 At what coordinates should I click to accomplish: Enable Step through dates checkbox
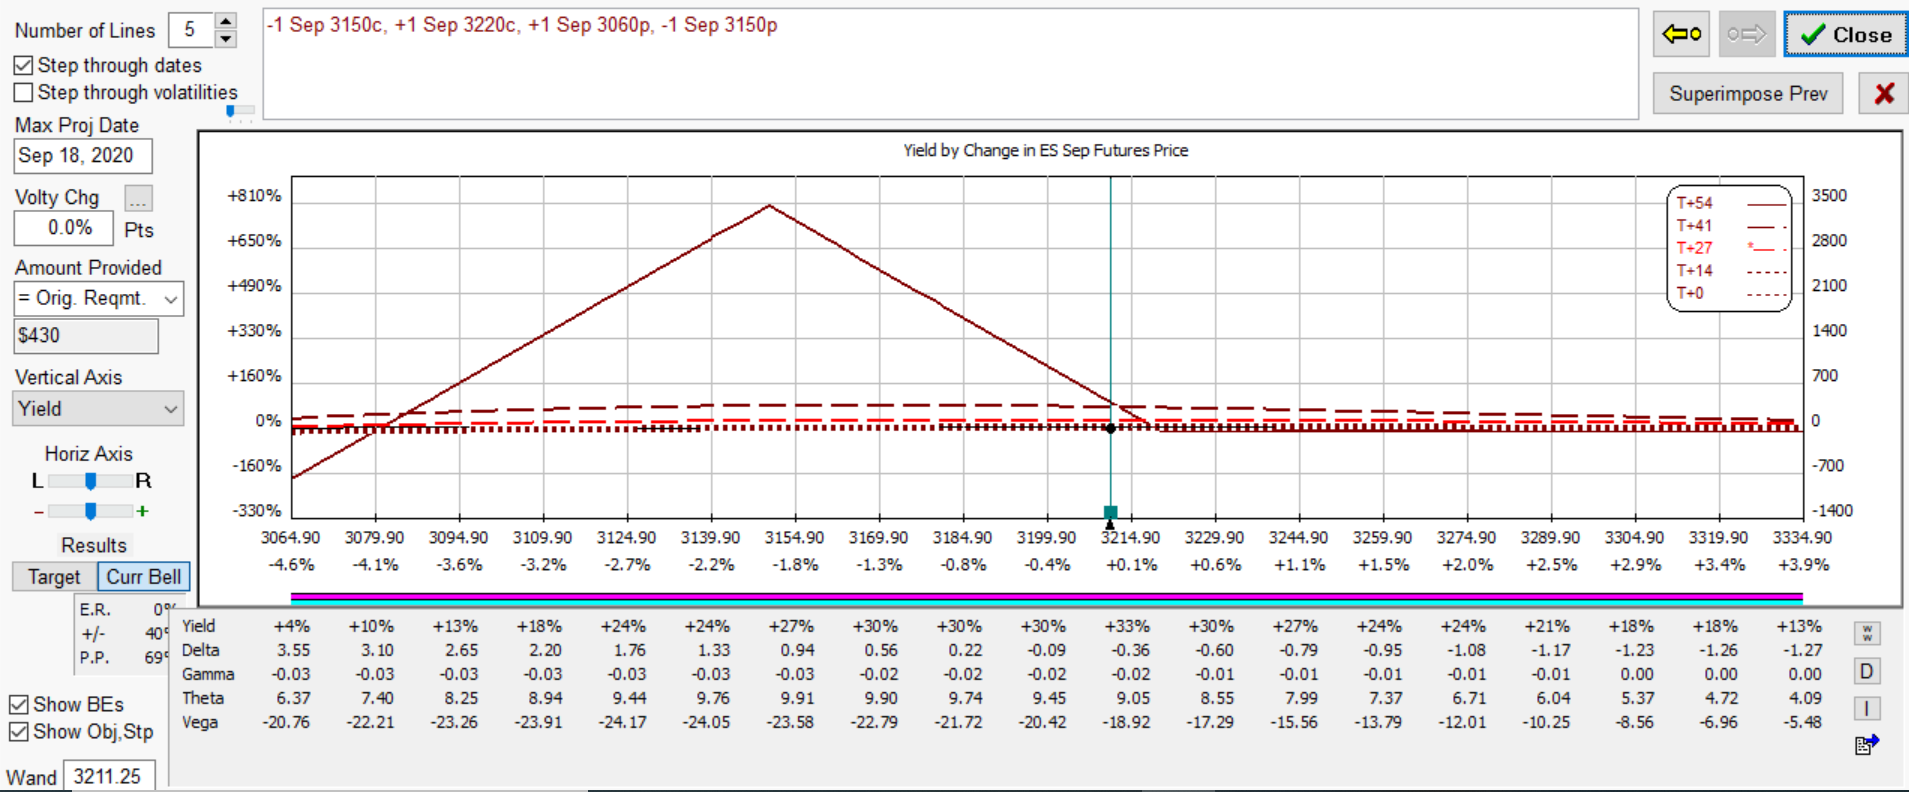(23, 66)
